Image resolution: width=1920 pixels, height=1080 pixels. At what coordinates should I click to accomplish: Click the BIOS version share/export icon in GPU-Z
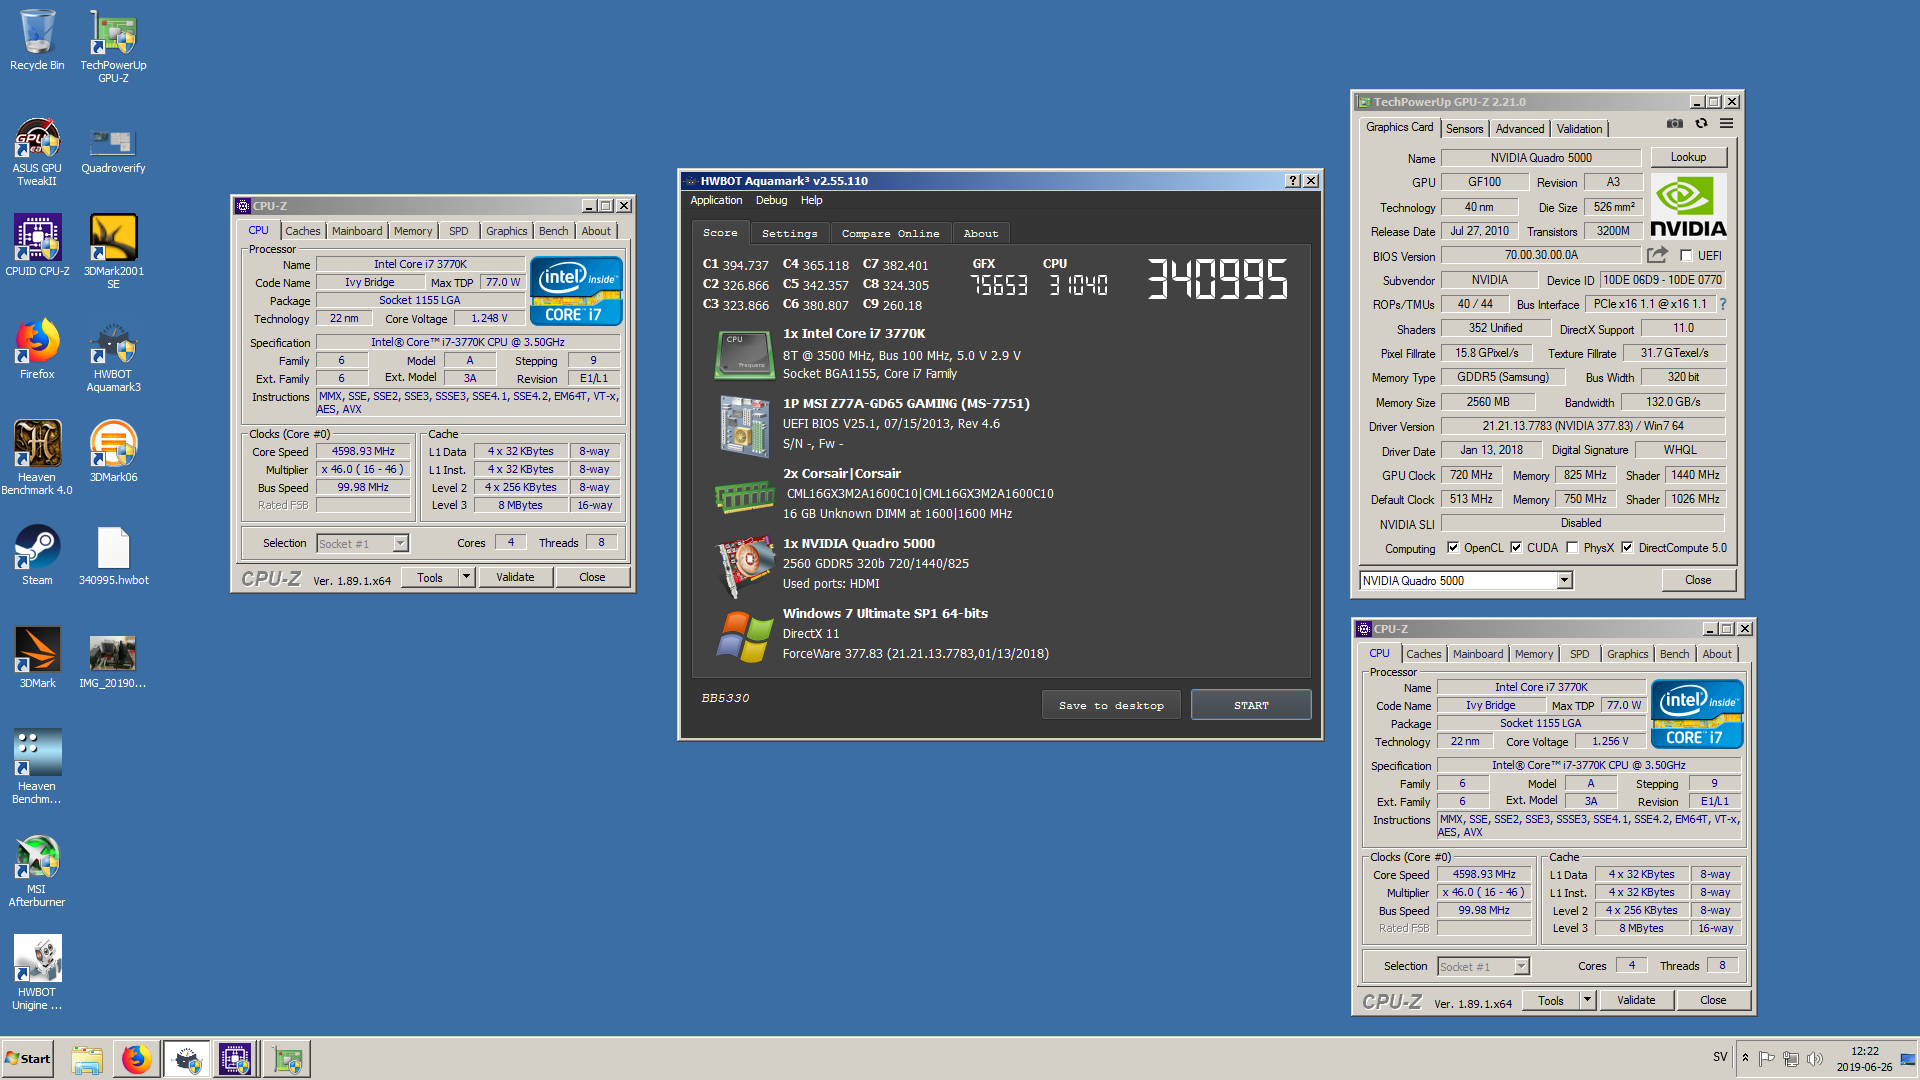point(1658,255)
